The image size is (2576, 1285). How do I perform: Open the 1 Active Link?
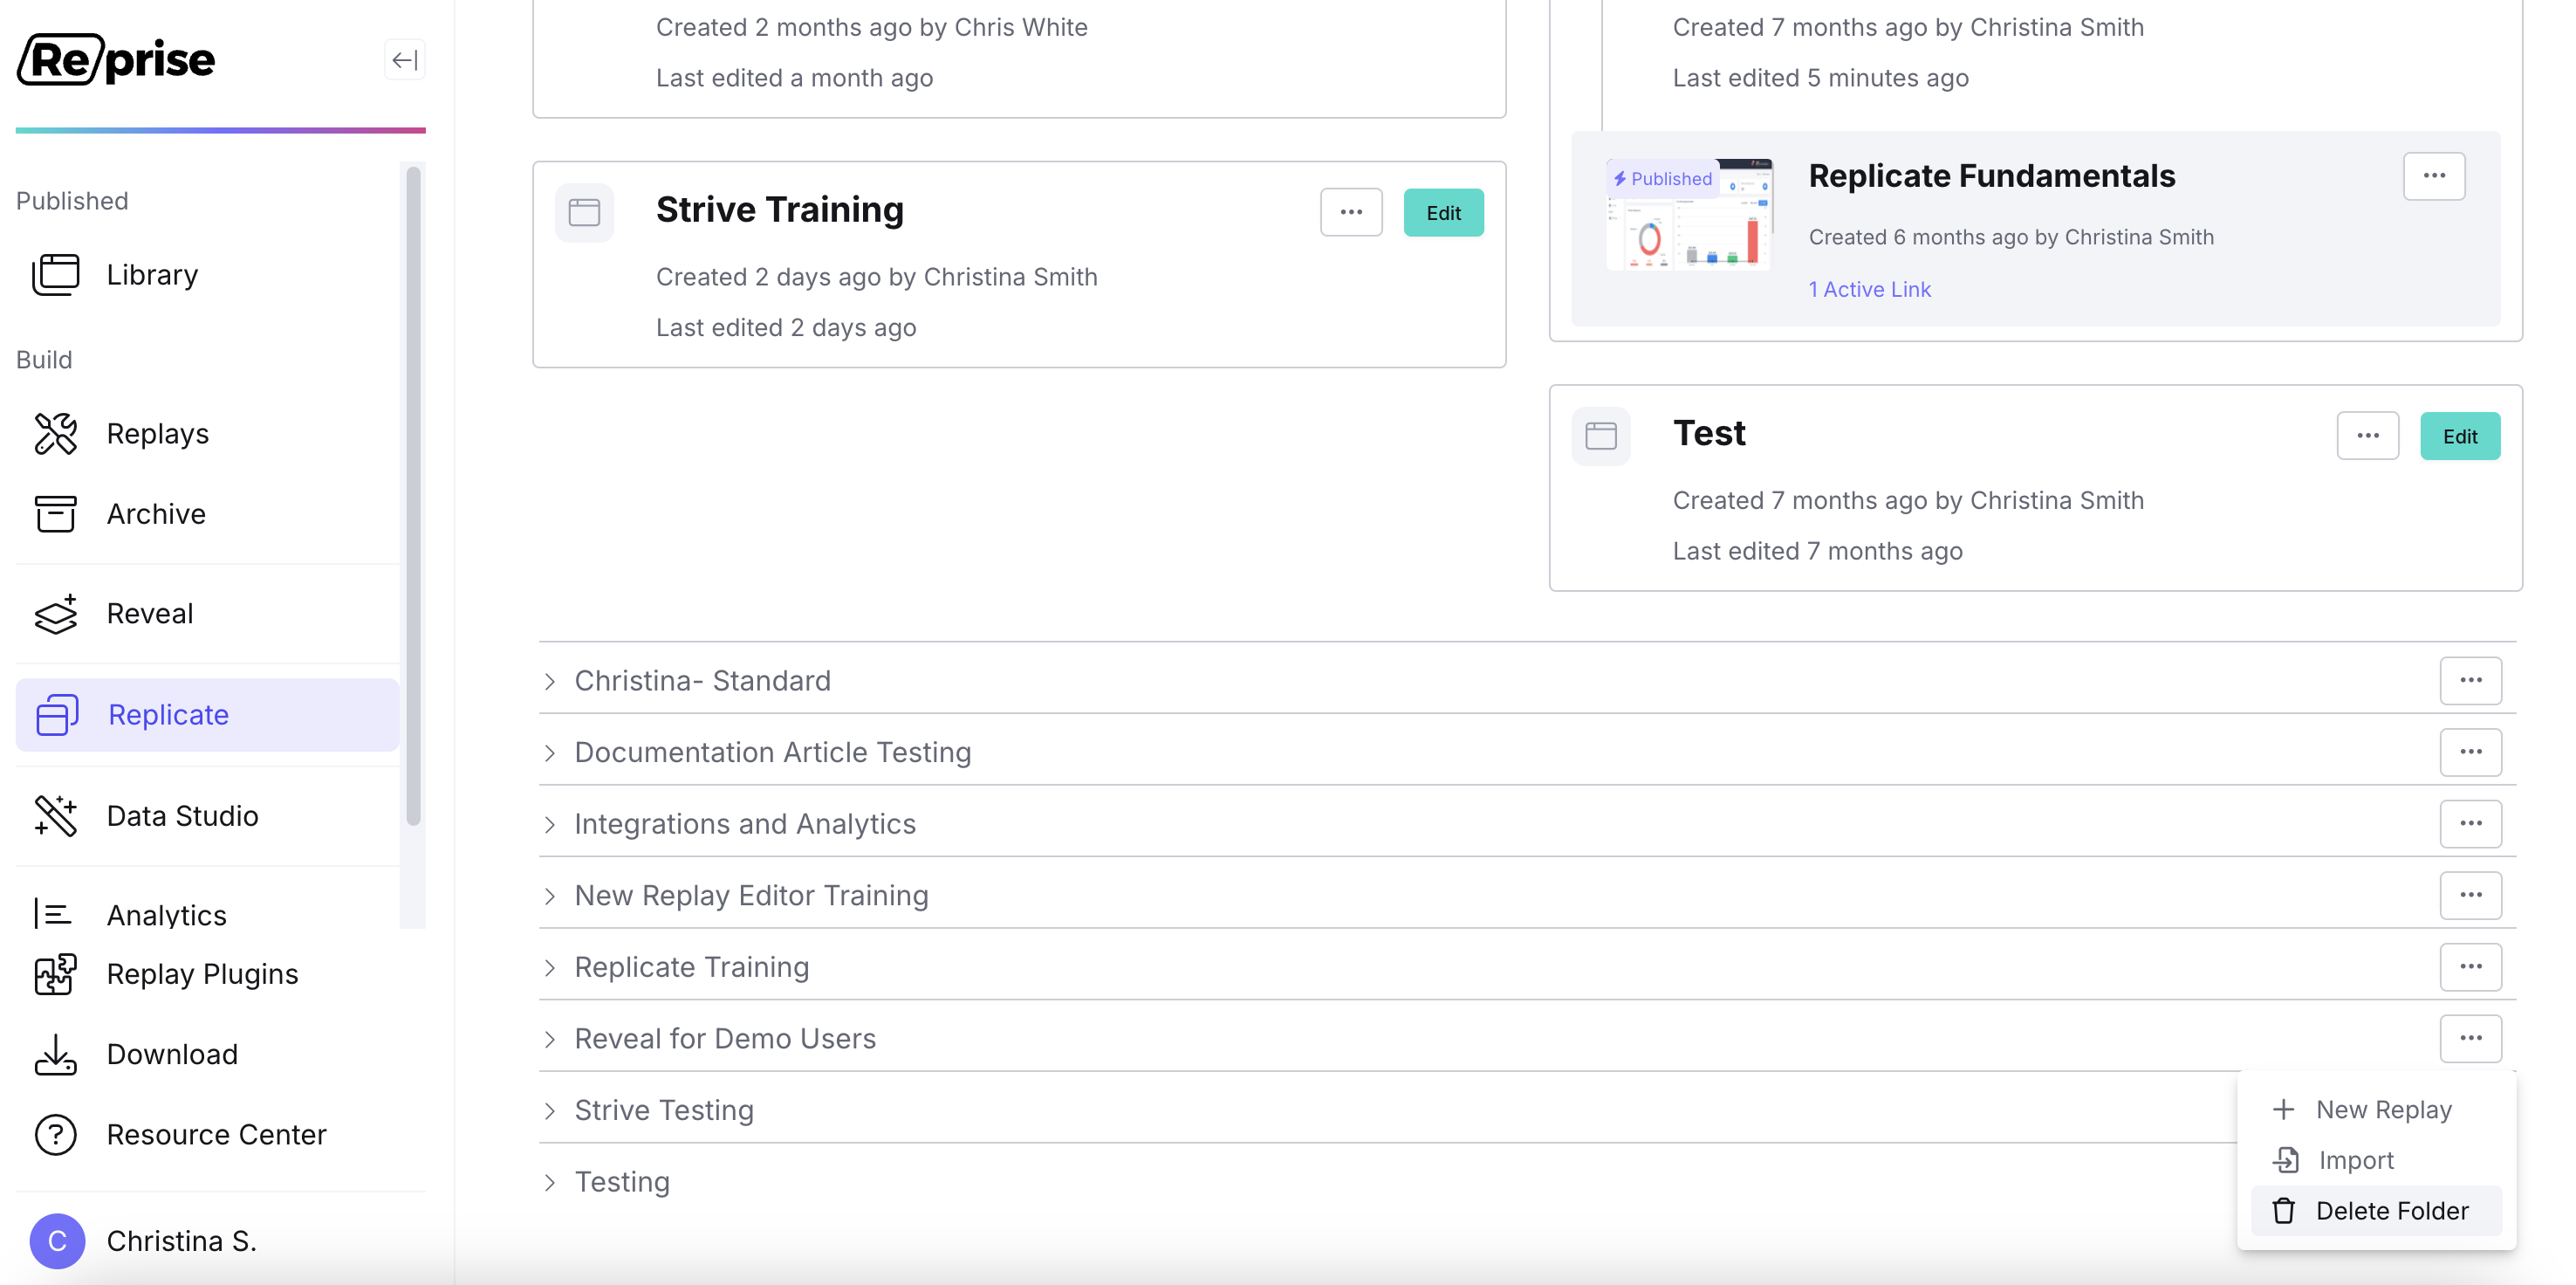click(x=1869, y=289)
